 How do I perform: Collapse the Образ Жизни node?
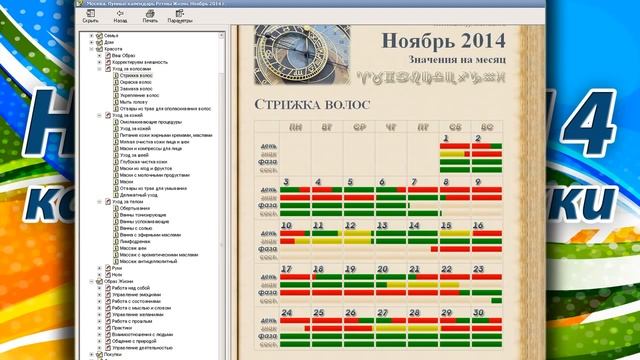click(x=91, y=281)
